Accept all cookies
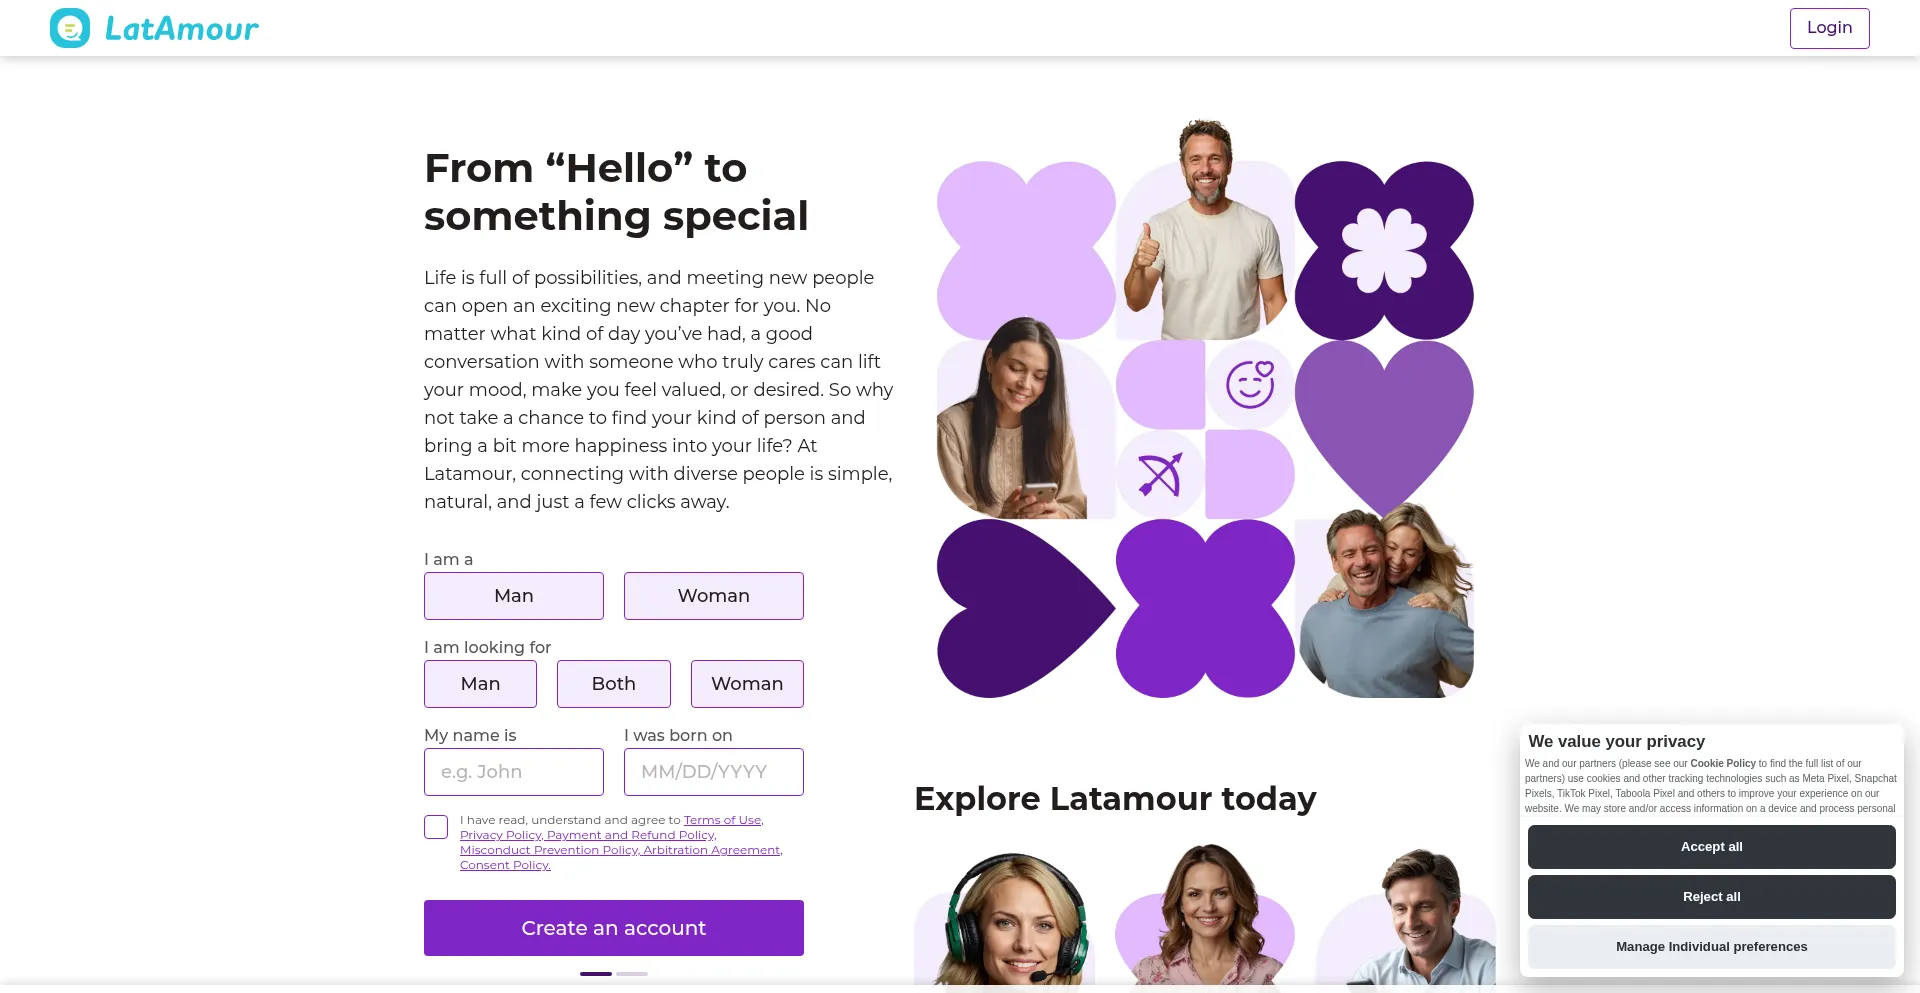The width and height of the screenshot is (1920, 993). click(x=1712, y=847)
